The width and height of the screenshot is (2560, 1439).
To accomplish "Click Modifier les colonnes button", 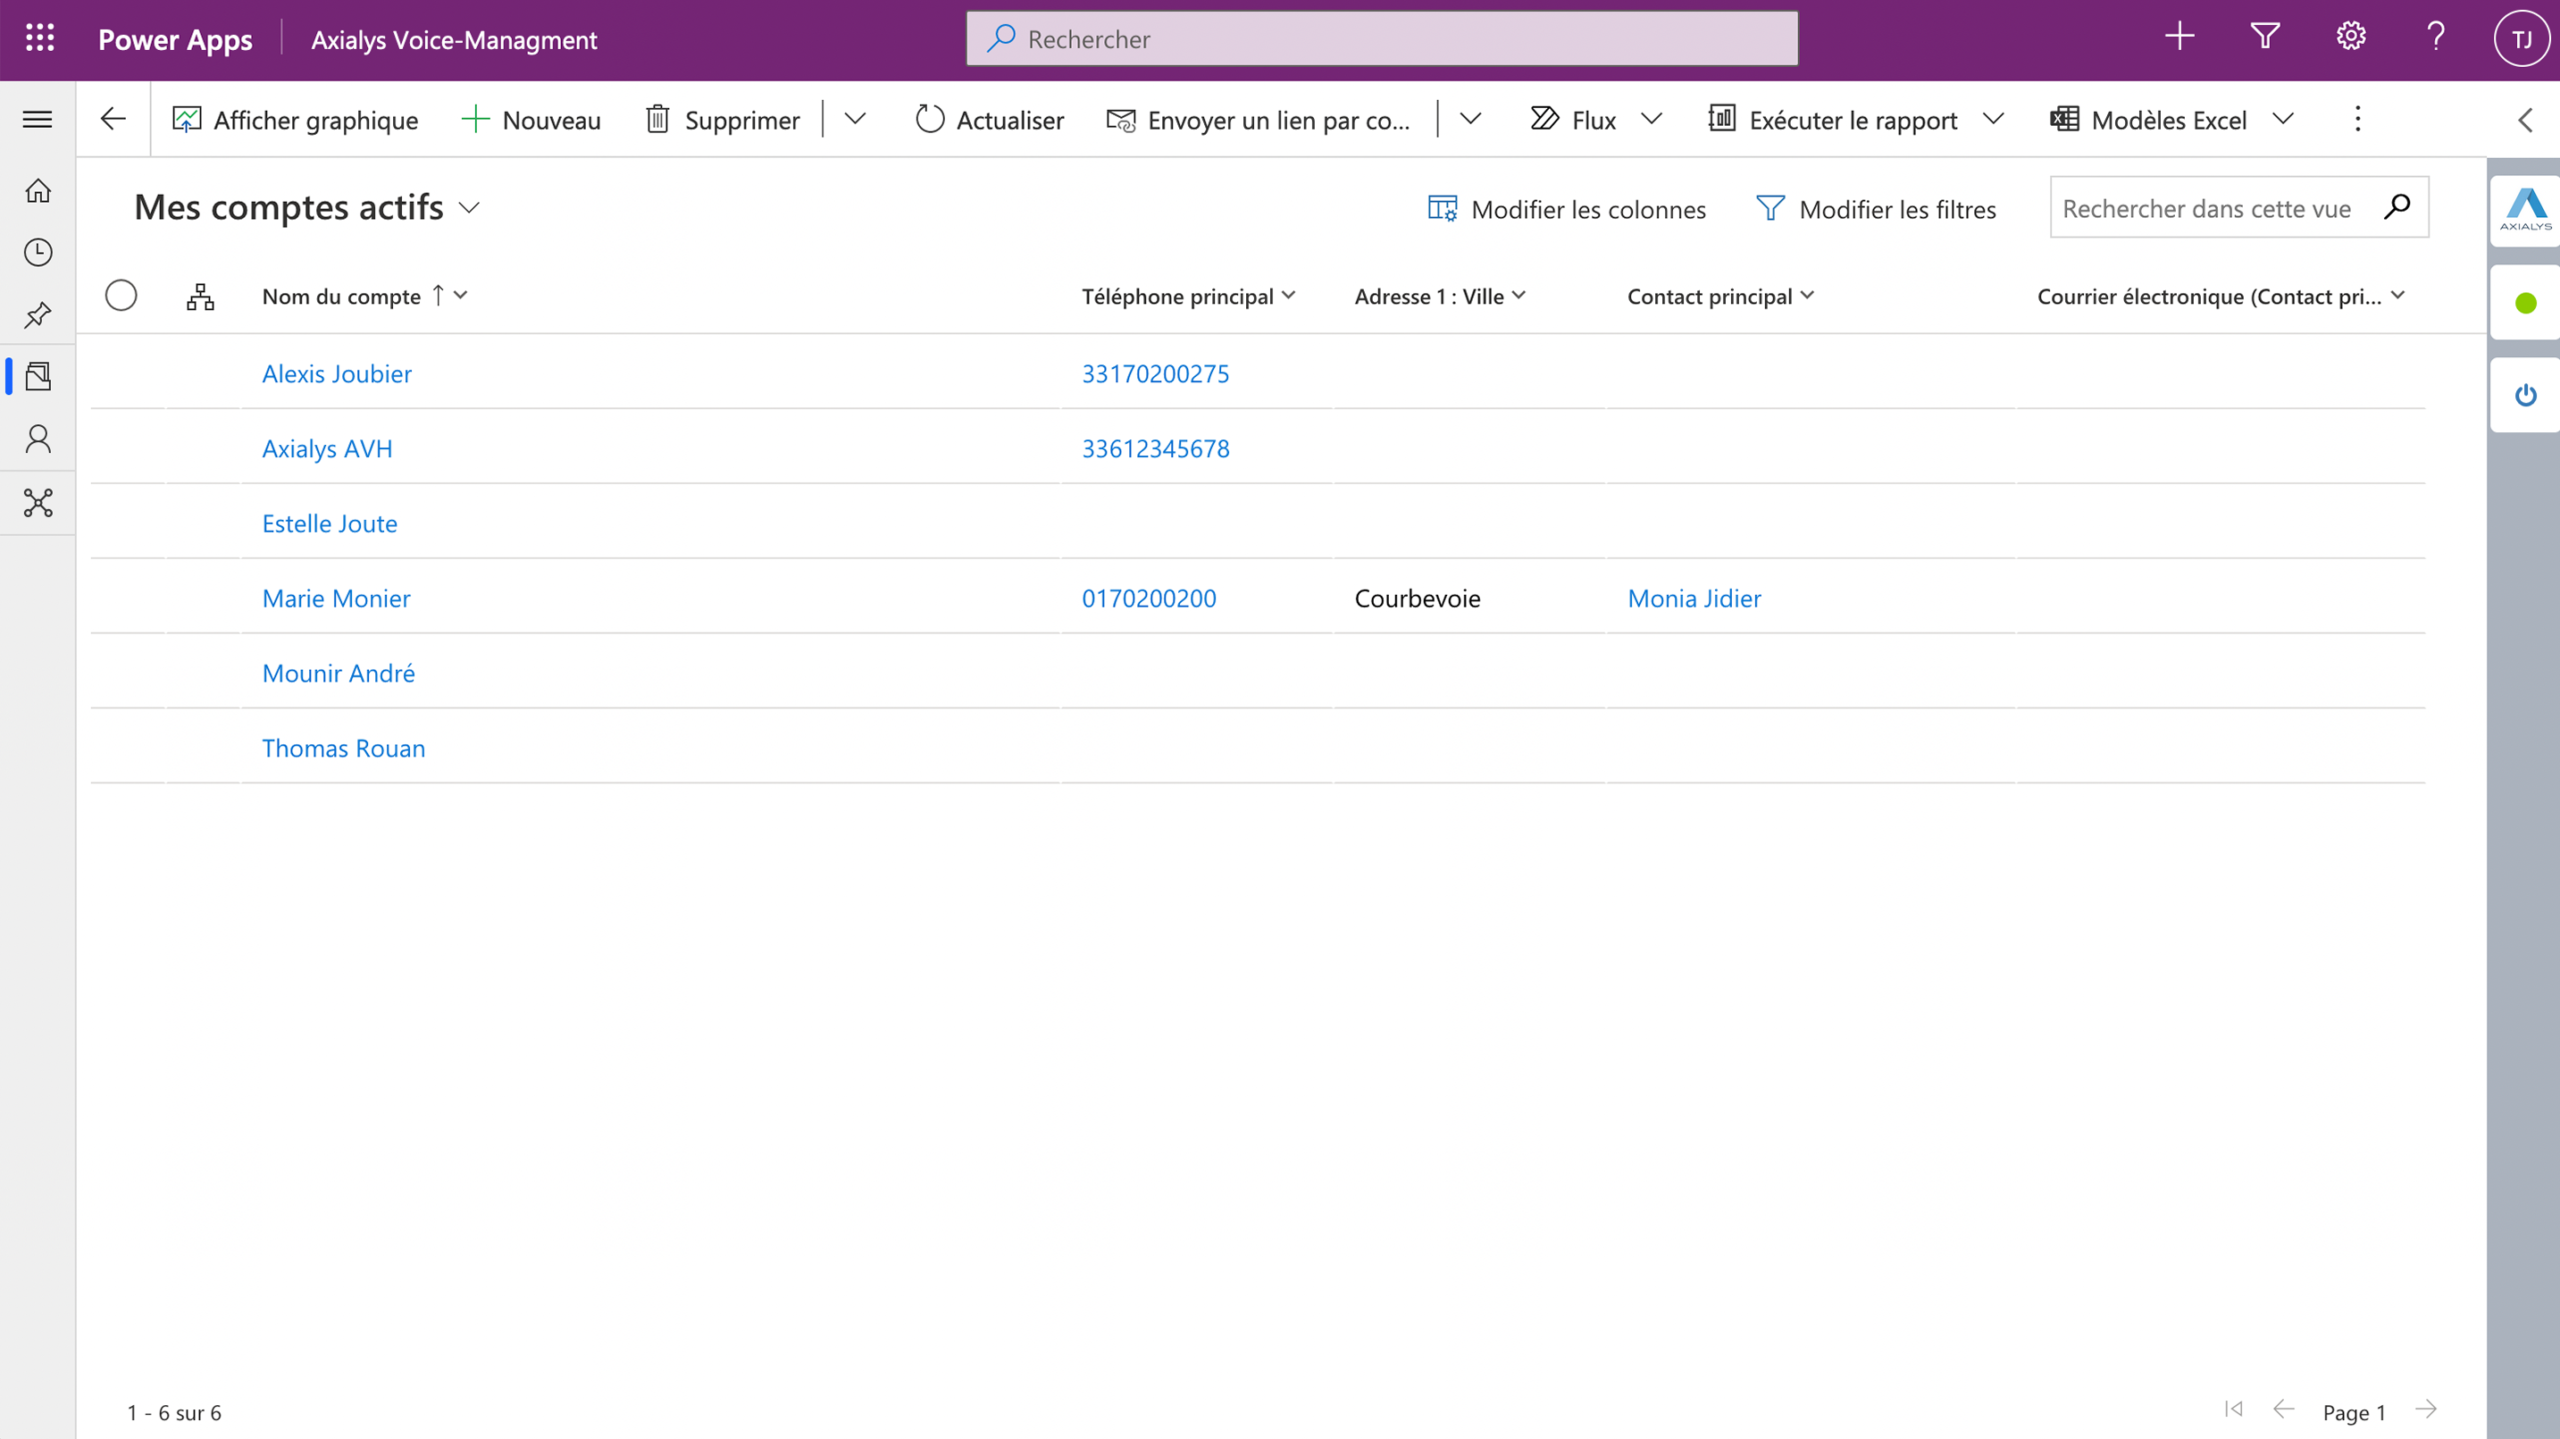I will (x=1566, y=209).
